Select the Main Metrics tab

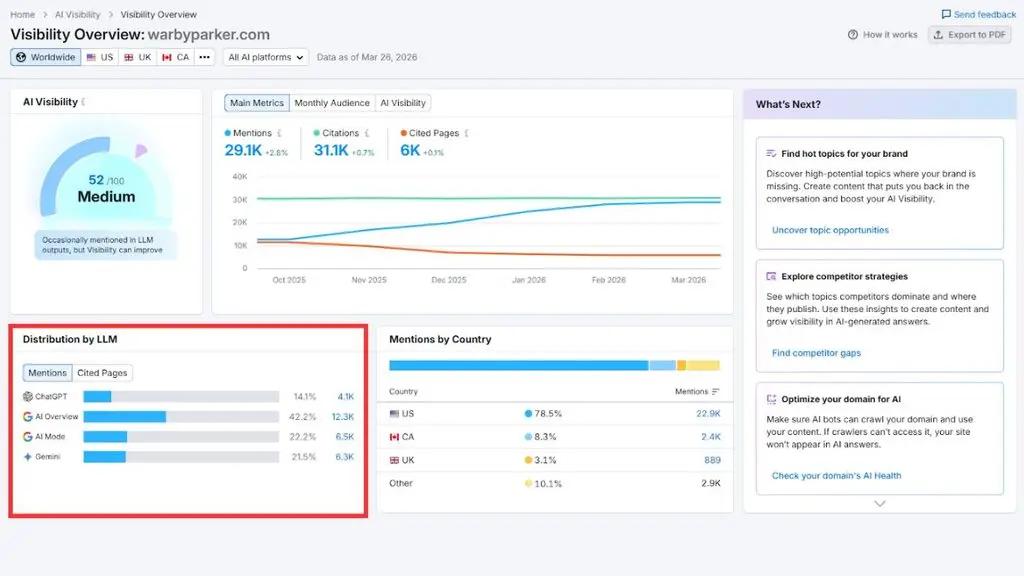(257, 103)
